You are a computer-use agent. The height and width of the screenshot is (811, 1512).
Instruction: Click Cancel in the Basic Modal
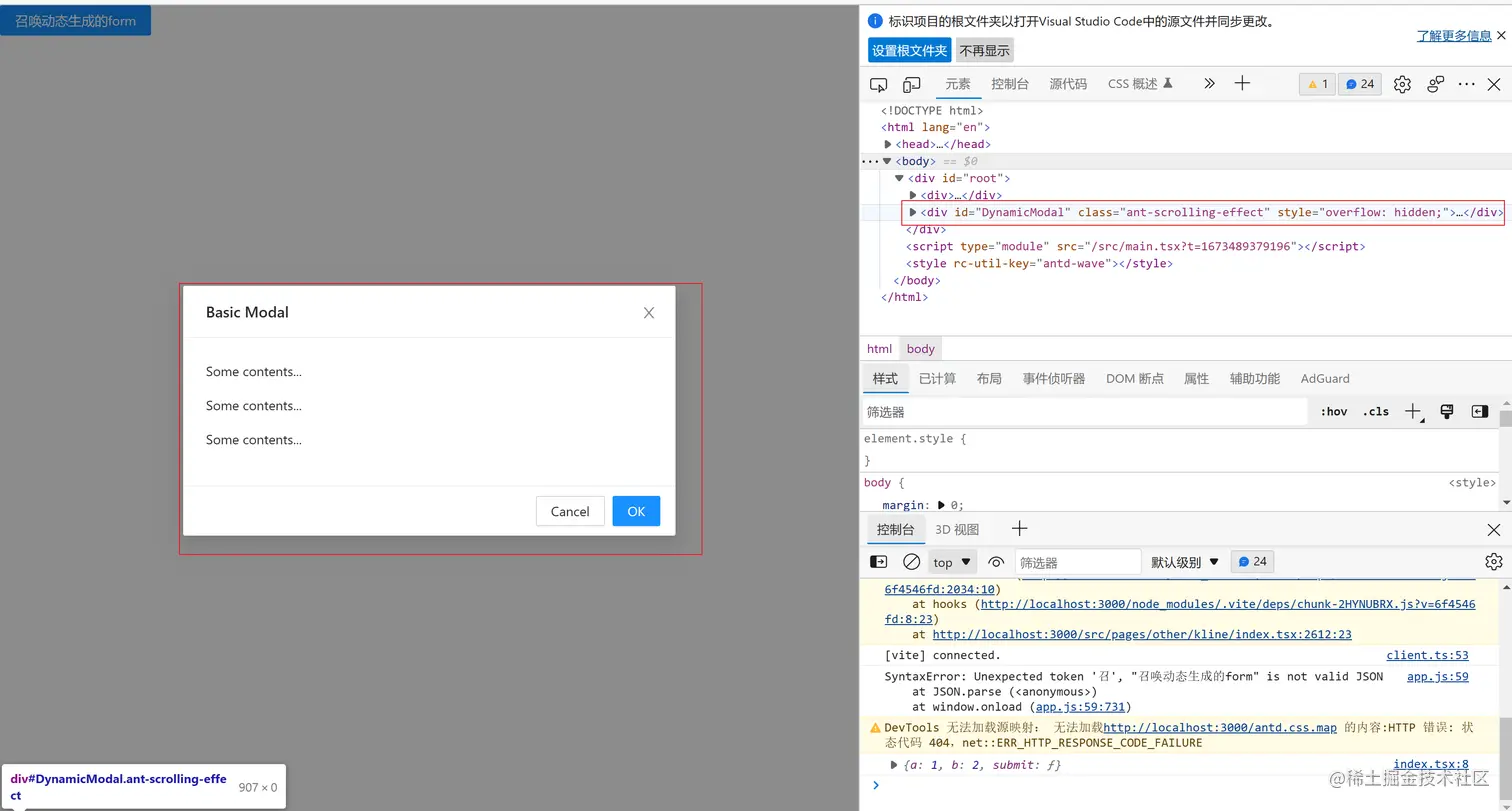[570, 511]
